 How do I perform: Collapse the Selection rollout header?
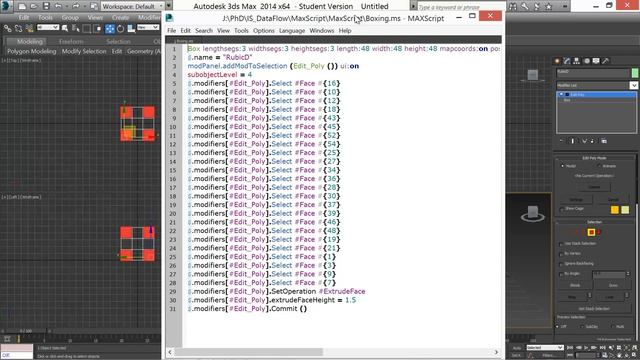coord(594,222)
